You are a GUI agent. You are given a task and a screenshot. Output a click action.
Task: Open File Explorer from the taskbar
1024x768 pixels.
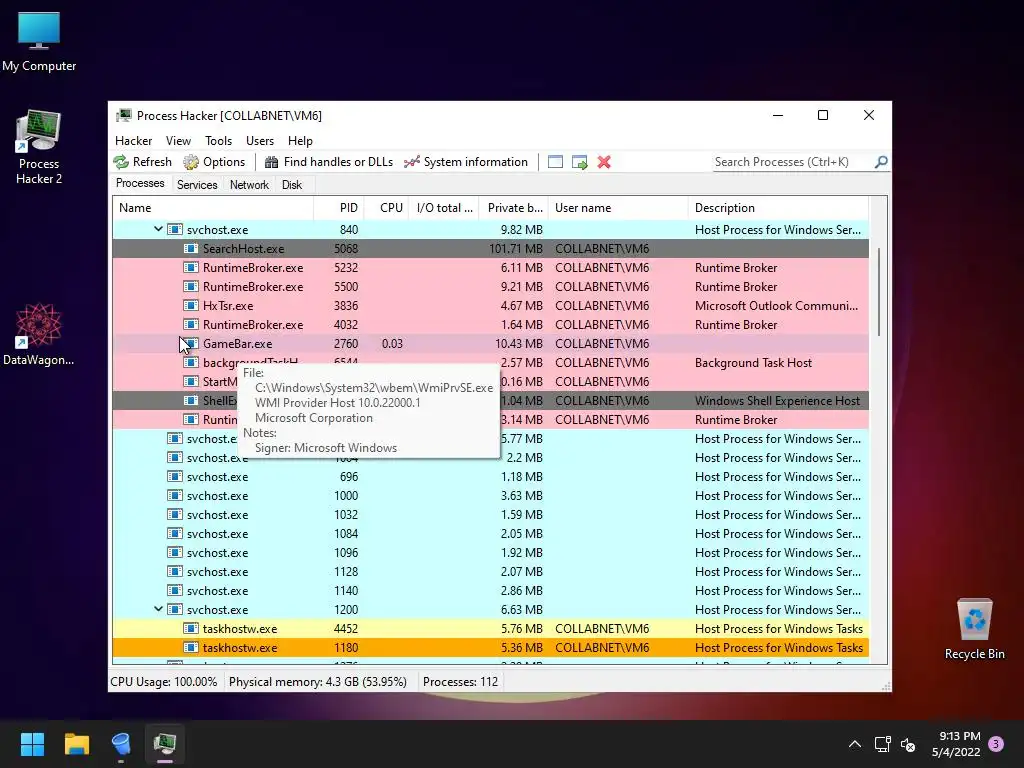[x=76, y=744]
